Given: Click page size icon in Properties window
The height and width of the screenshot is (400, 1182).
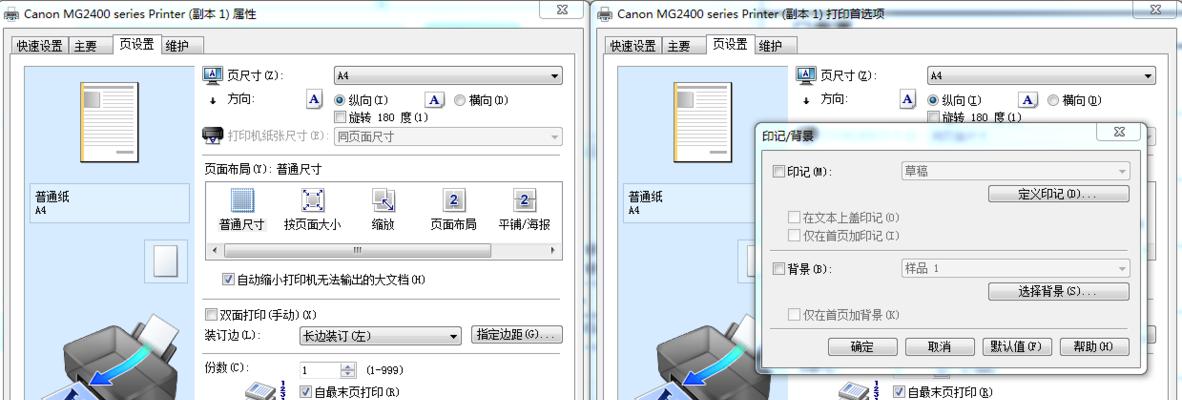Looking at the screenshot, I should click(x=213, y=75).
